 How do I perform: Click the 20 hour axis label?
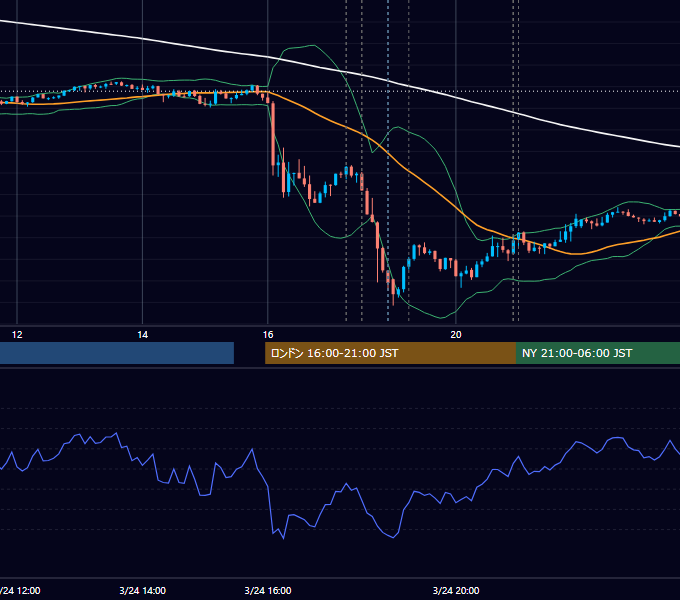456,335
